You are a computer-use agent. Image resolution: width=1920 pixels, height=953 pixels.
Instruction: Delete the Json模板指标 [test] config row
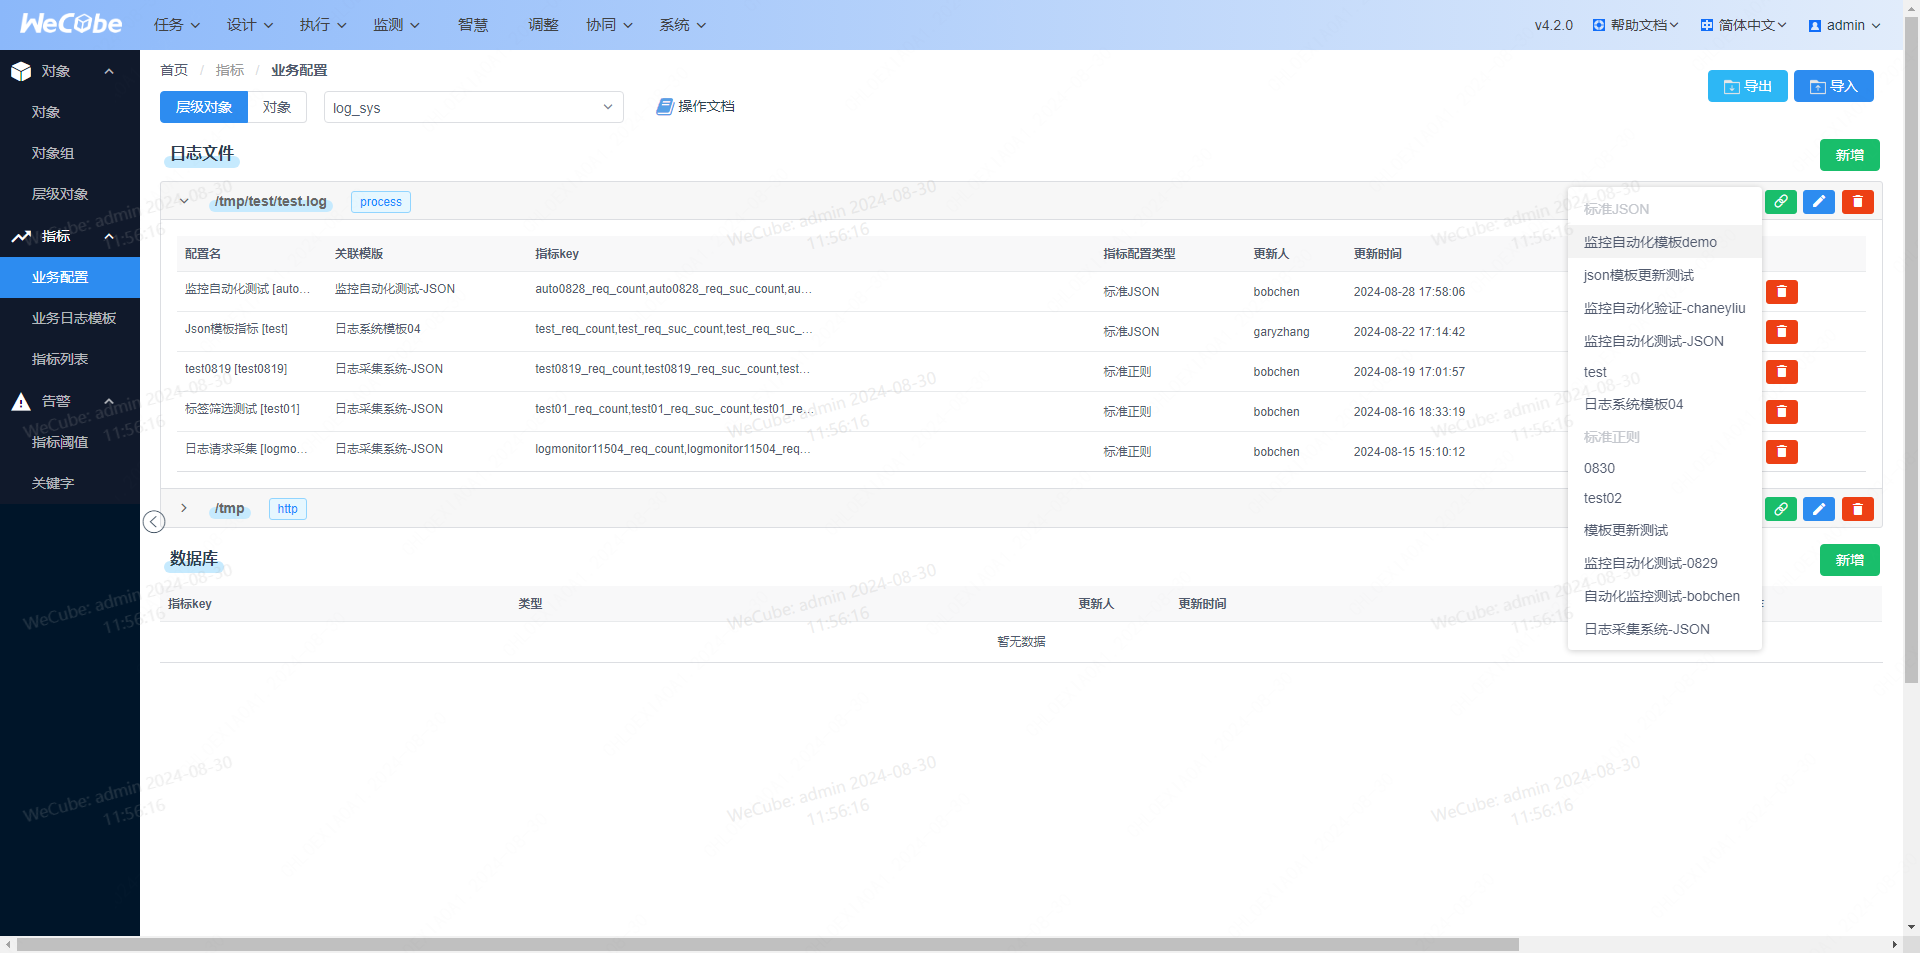point(1782,332)
